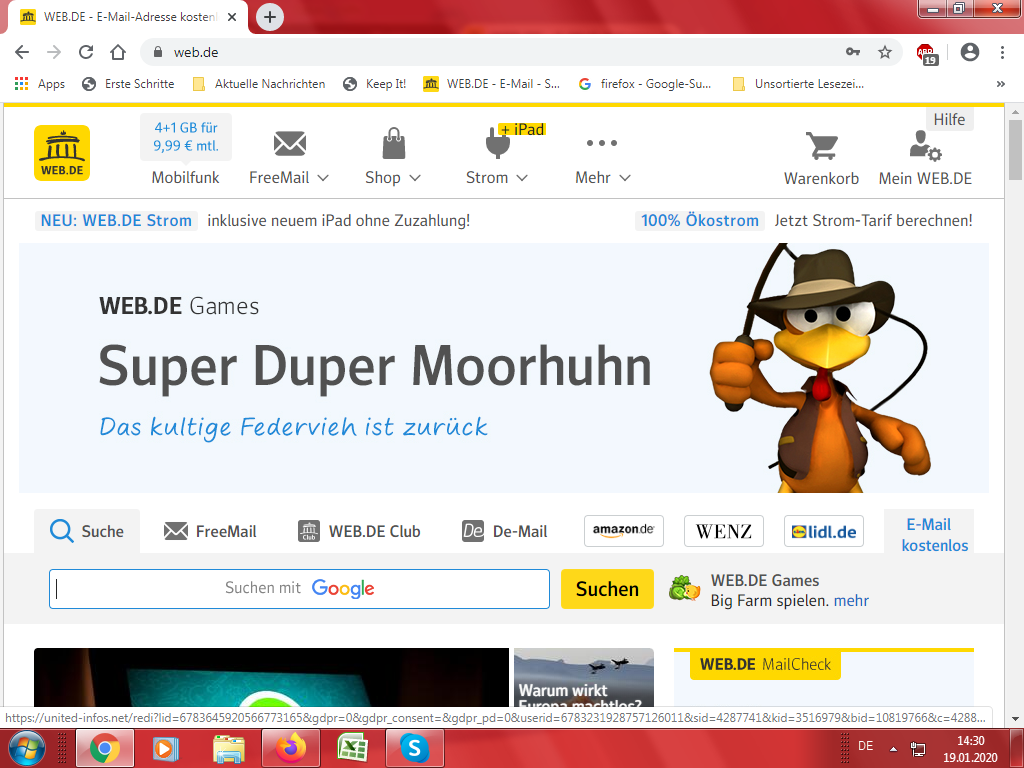Open the Unsortierte Lesezeichen bookmark folder
The image size is (1024, 768).
tap(798, 84)
